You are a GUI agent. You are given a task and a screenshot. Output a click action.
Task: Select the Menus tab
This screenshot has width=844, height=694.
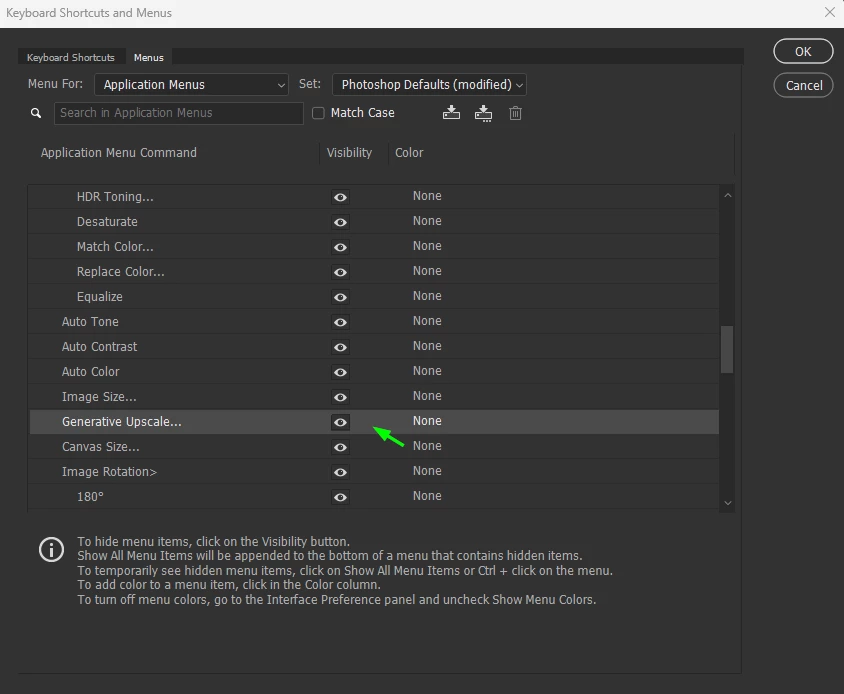tap(149, 57)
